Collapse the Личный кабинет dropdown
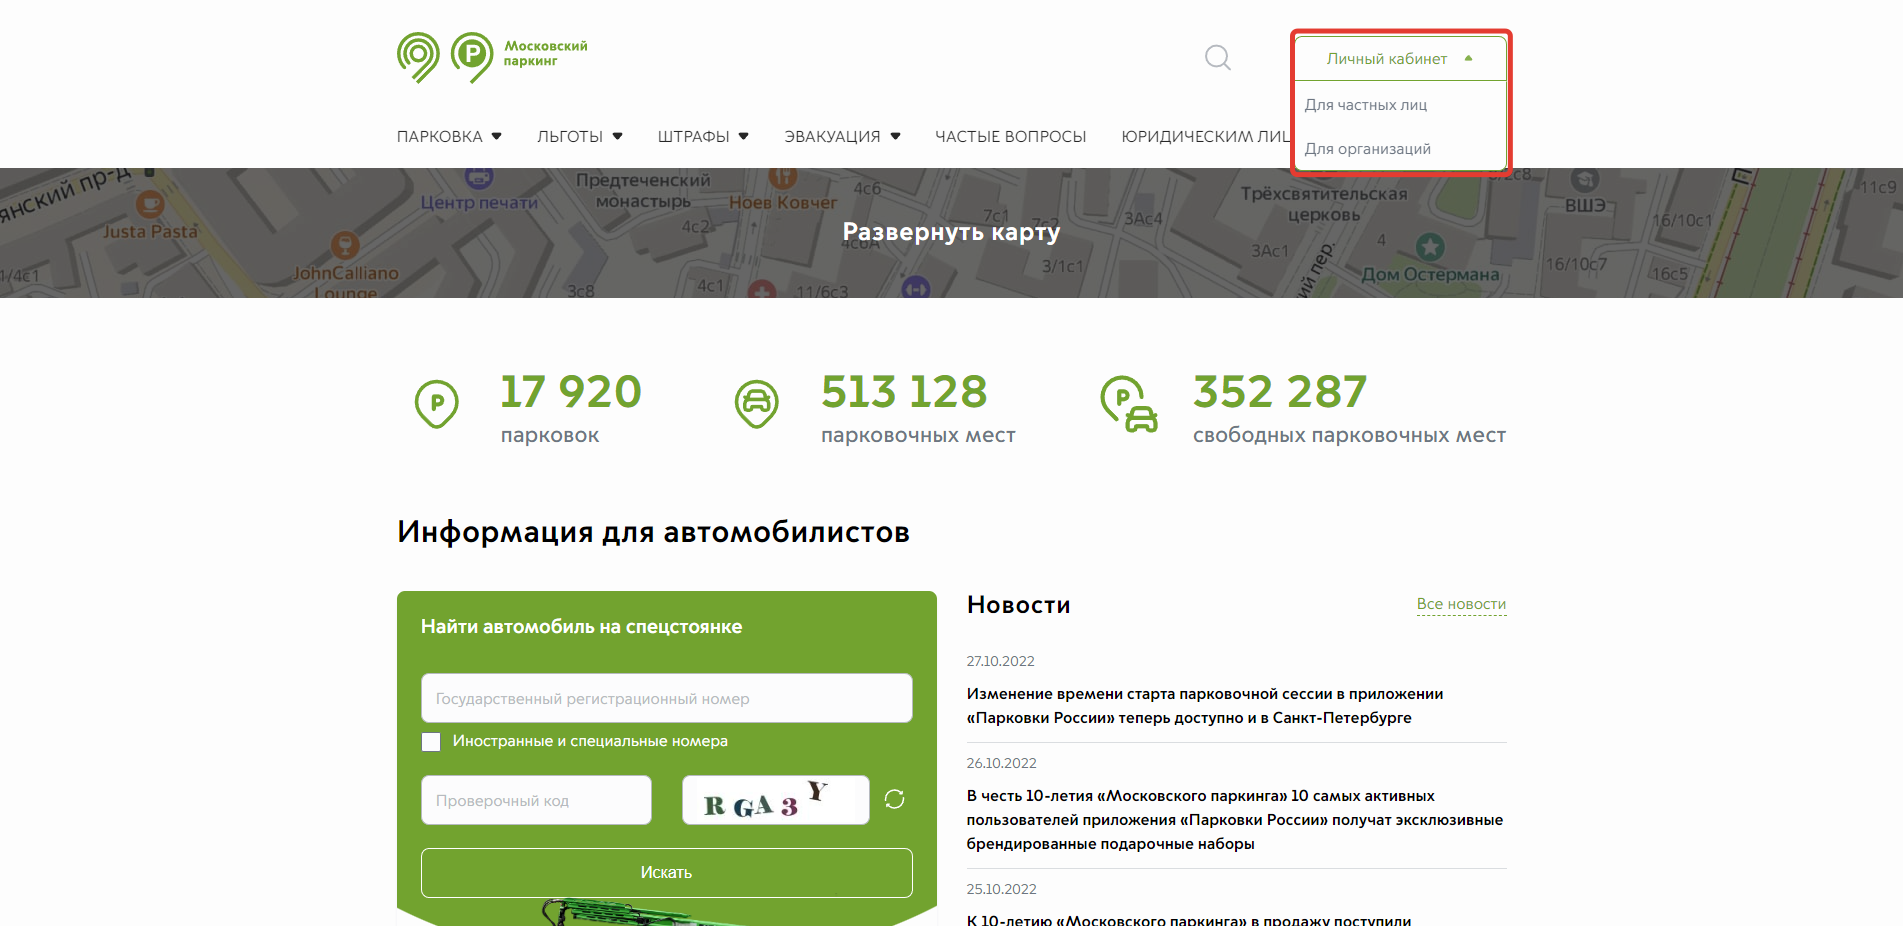Screen dimensions: 1903x926 click(x=1399, y=59)
